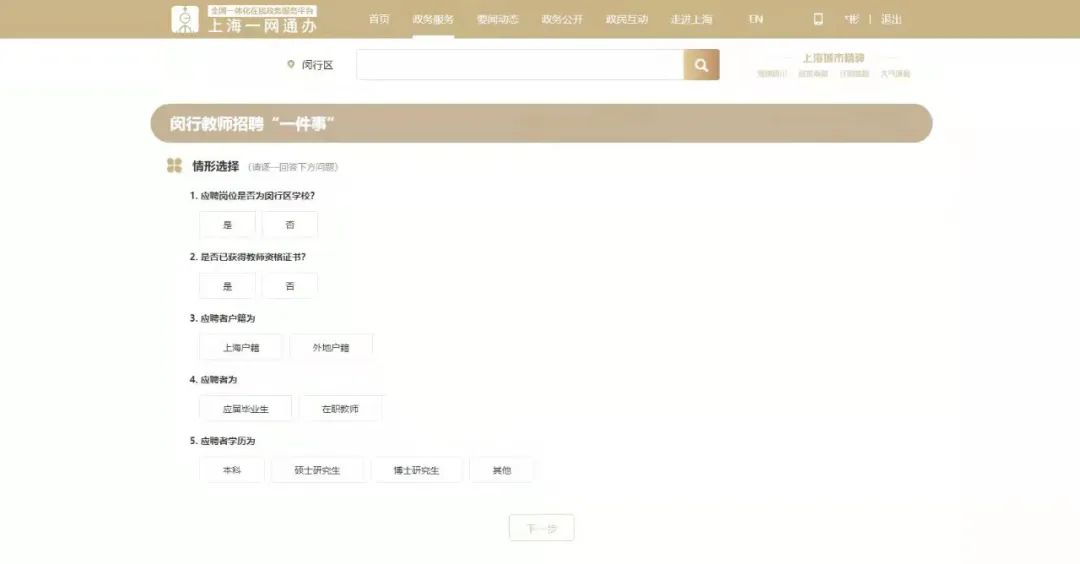Pick 博士研究生 education level
Screen dimensions: 1080x564
click(x=416, y=470)
